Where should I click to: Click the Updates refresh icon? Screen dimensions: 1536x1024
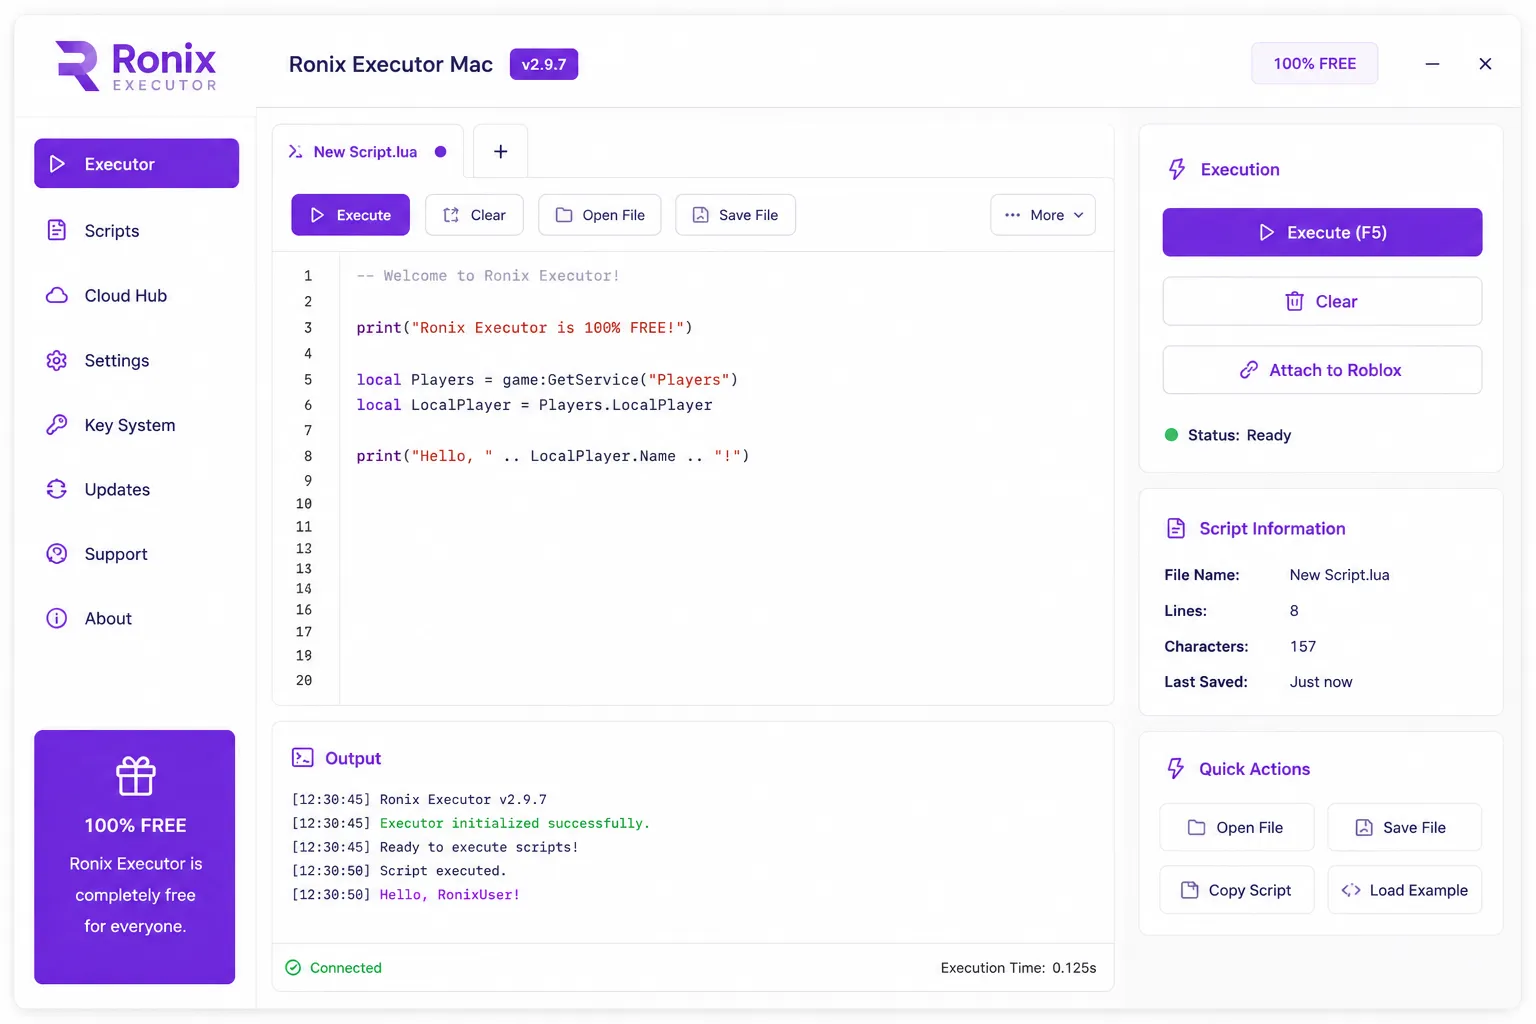[x=57, y=489]
